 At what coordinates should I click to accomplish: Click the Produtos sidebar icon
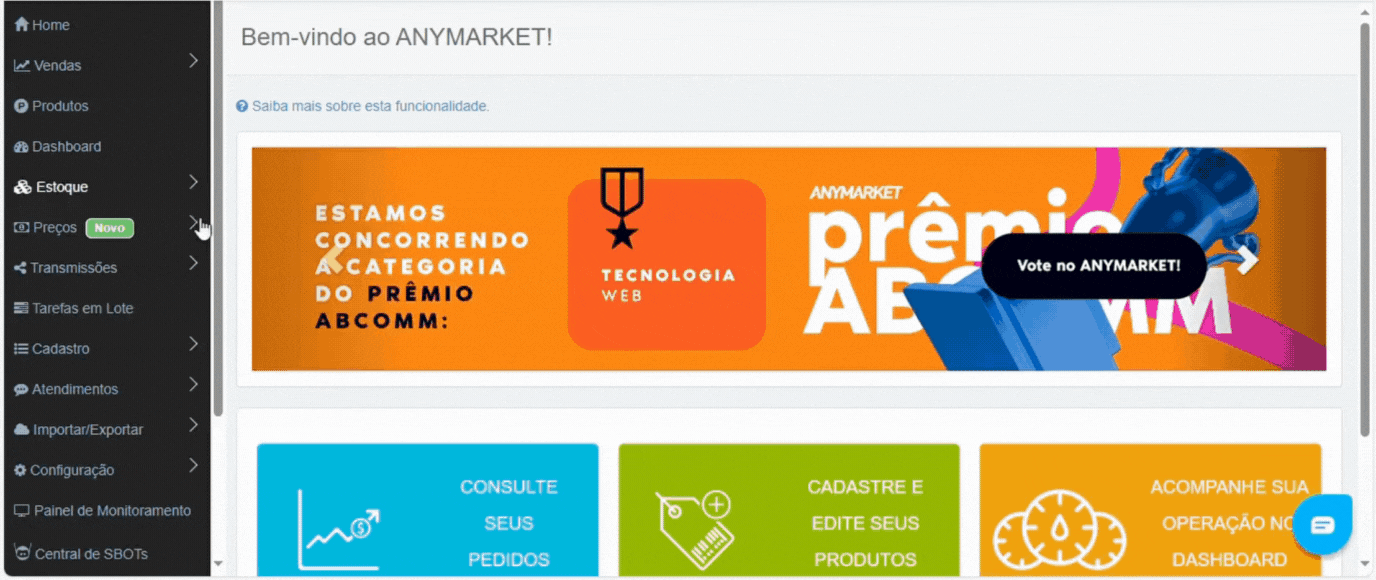coord(21,106)
